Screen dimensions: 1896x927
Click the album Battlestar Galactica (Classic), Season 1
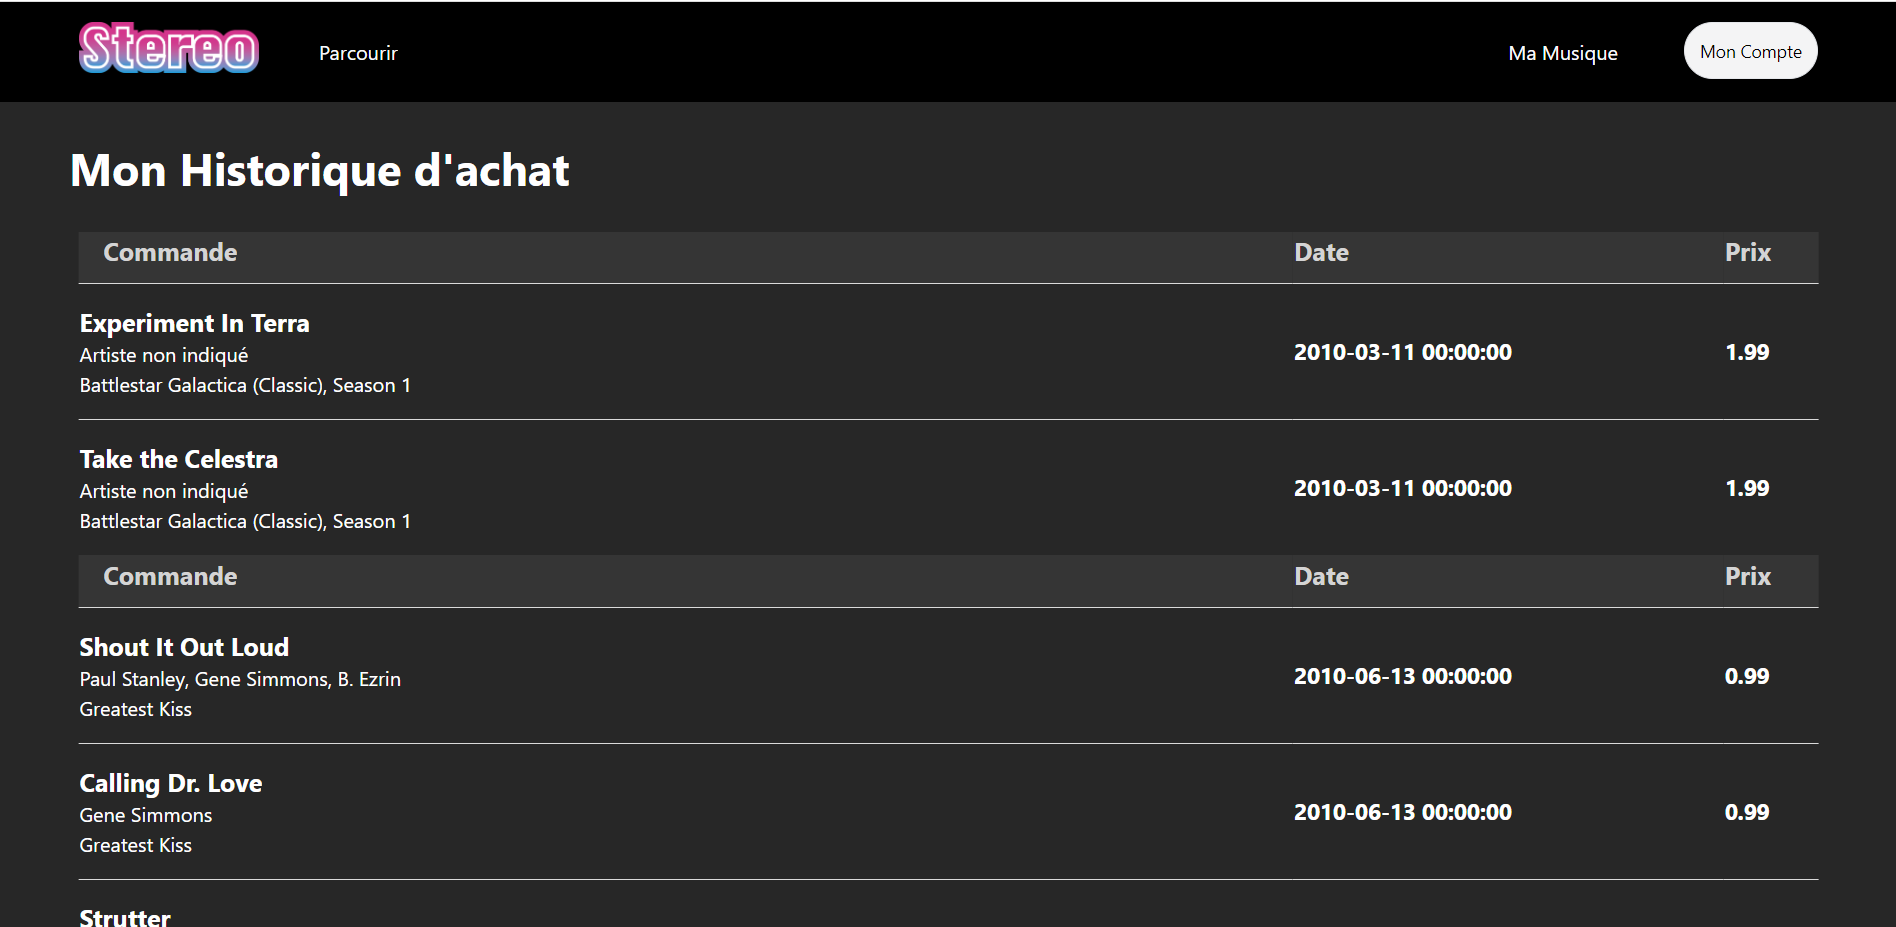tap(245, 384)
